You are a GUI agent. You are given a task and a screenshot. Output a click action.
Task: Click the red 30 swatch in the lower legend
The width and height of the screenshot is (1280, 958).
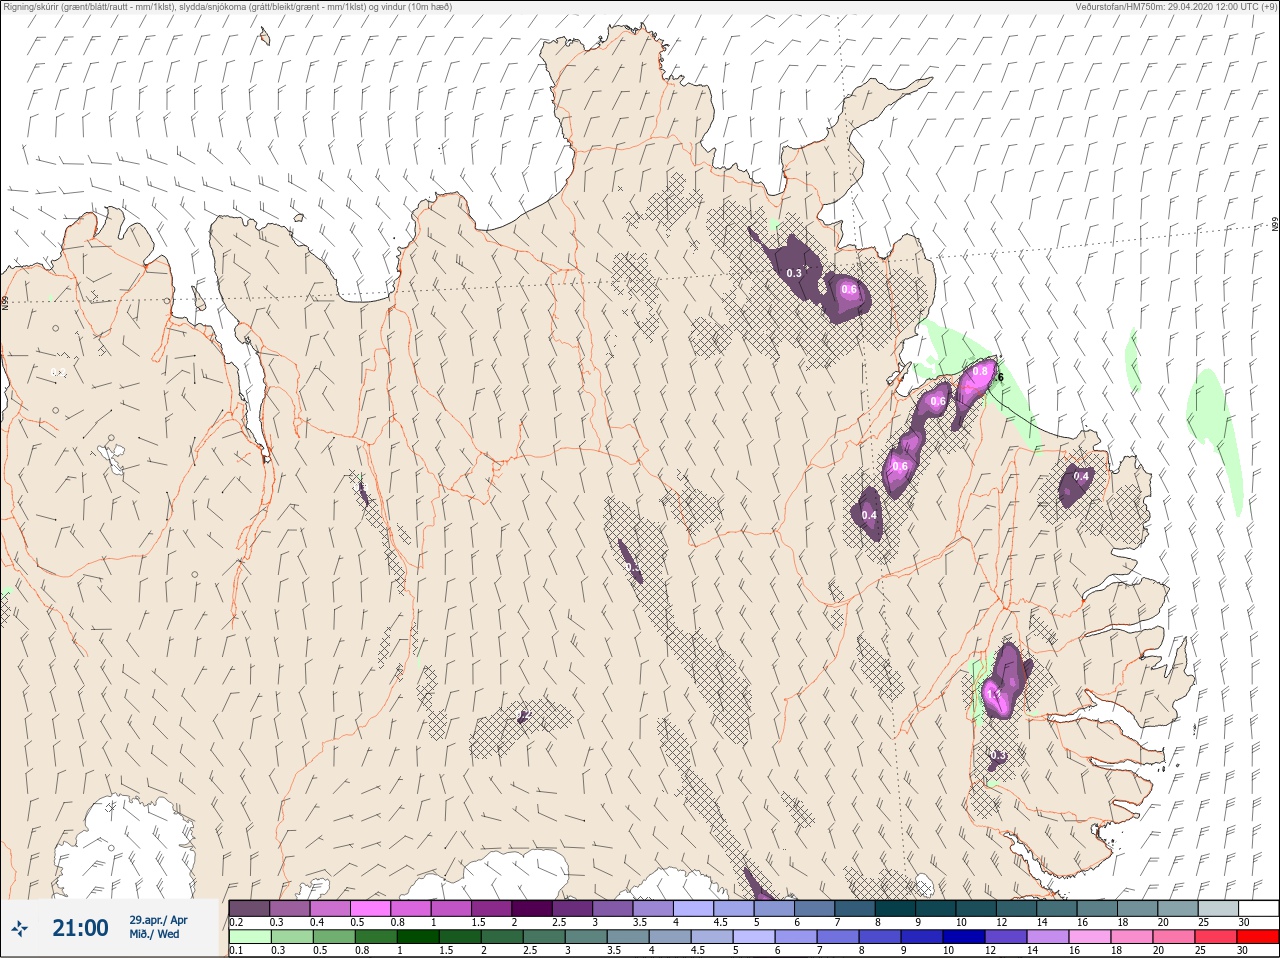click(x=1257, y=937)
